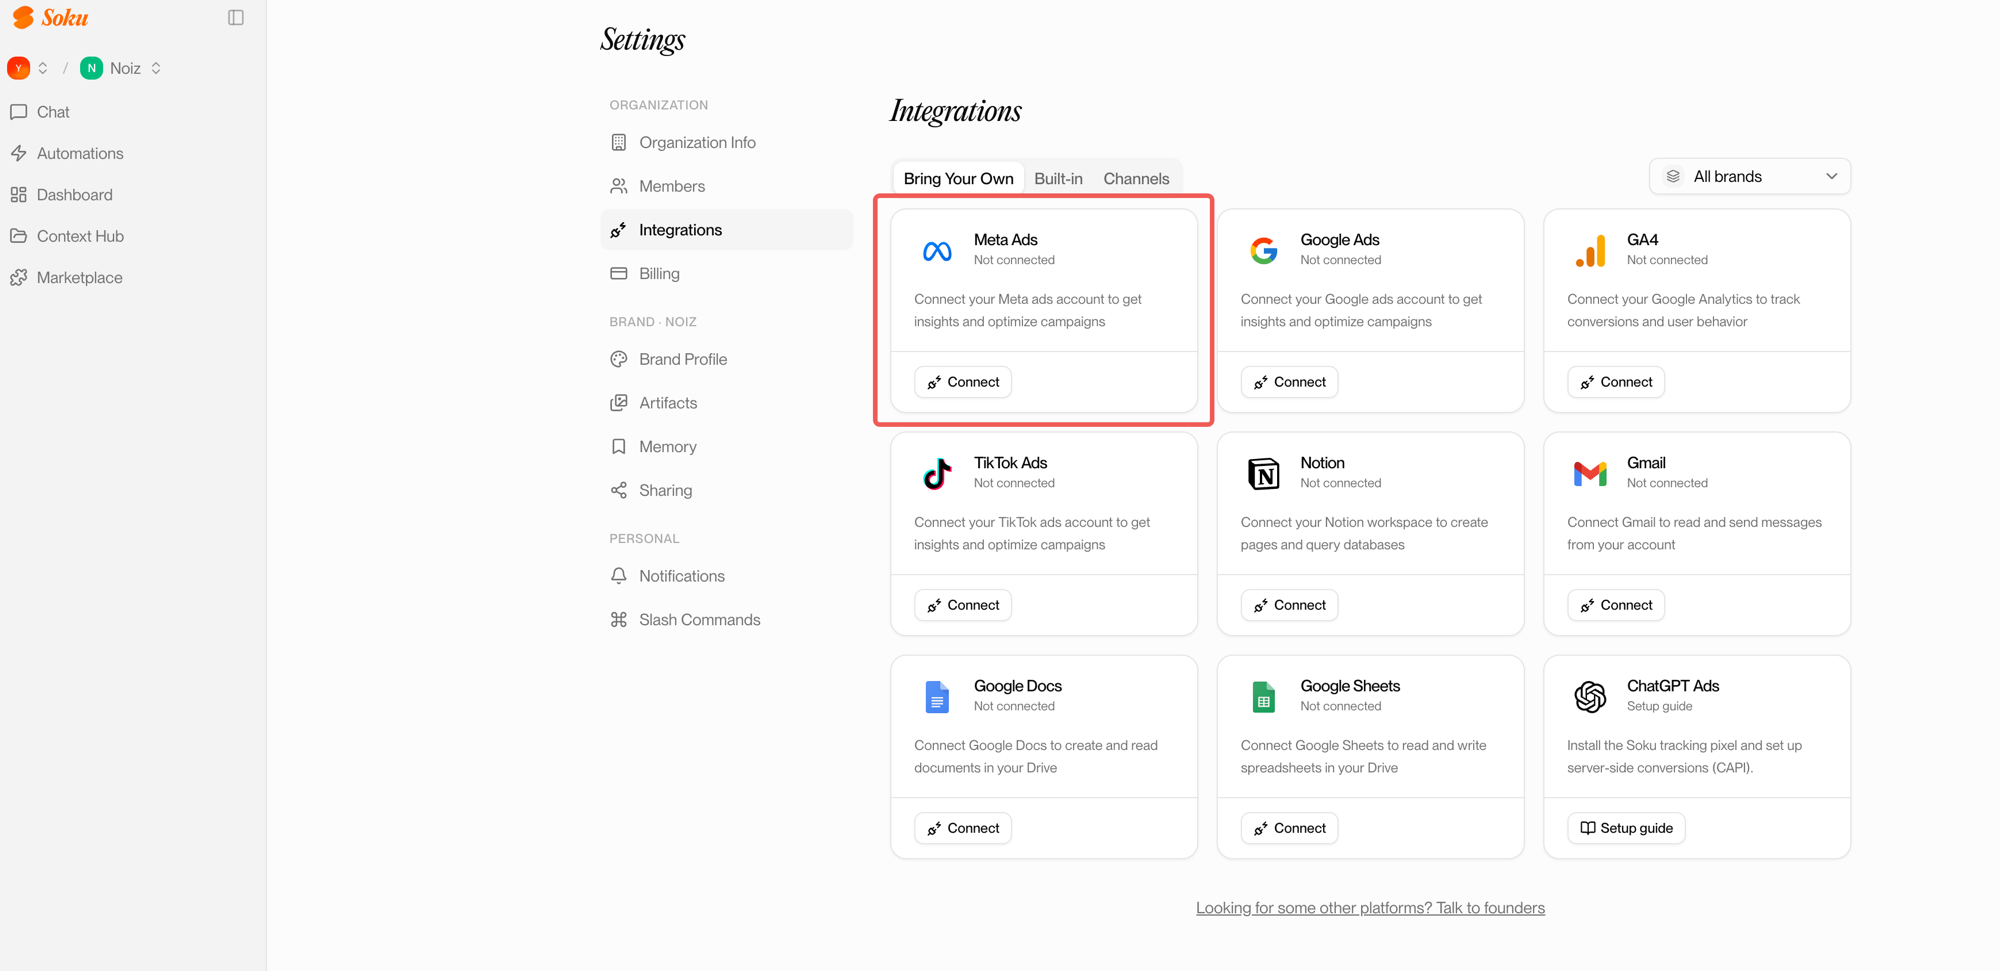
Task: Click the ChatGPT Ads logo icon
Action: point(1590,696)
